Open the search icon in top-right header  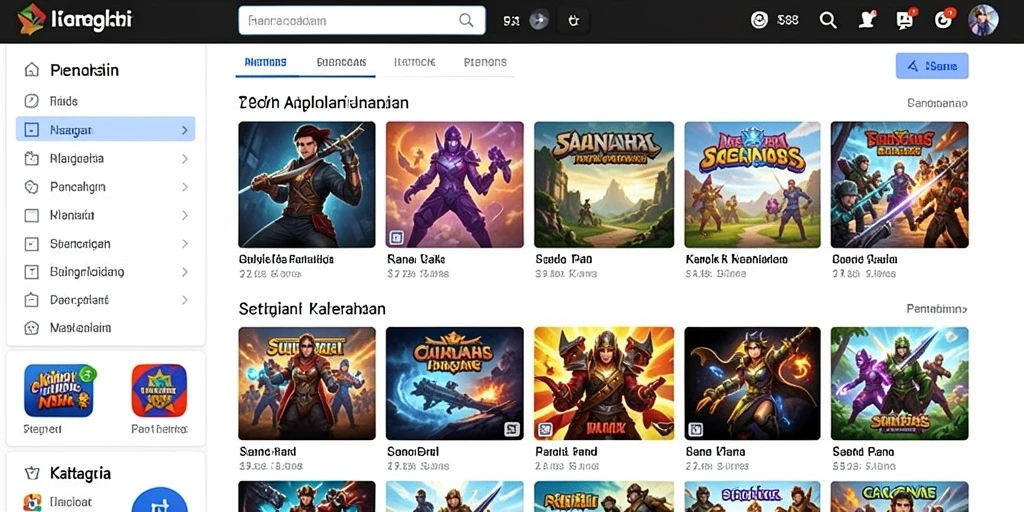coord(828,20)
